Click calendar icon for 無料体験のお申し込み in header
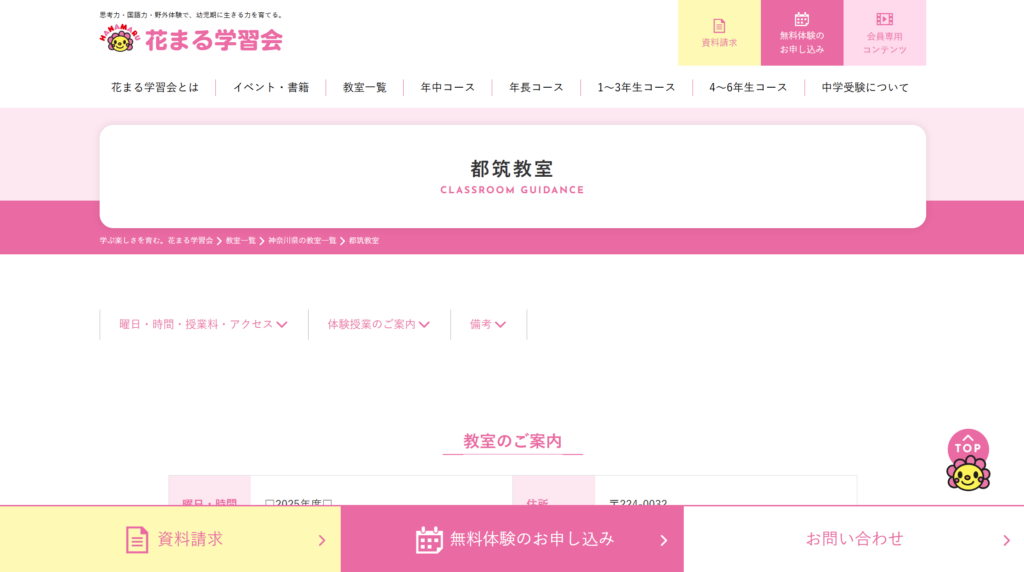This screenshot has width=1024, height=572. pos(801,19)
